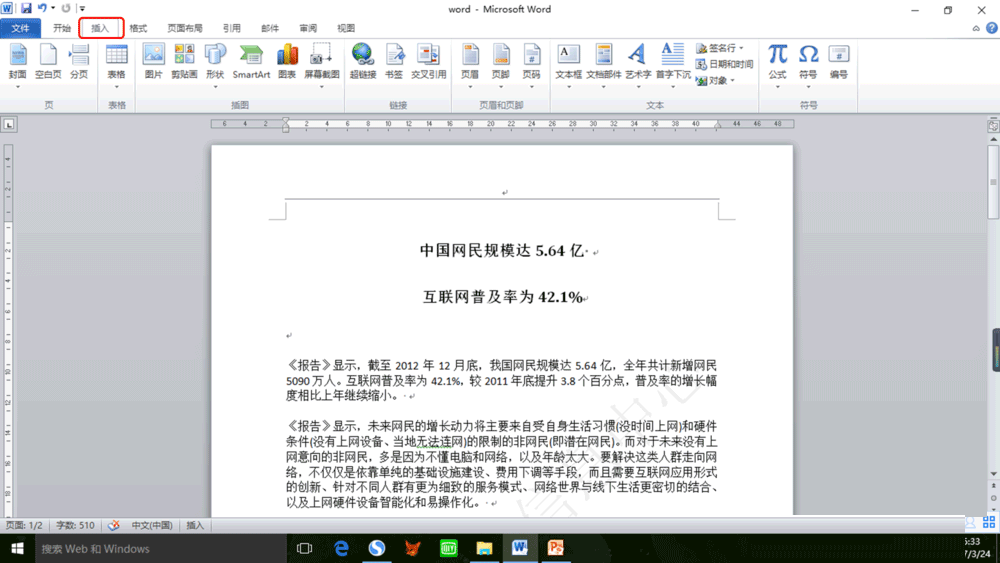Insert a blank page (空白页)
1000x563 pixels.
click(x=48, y=62)
